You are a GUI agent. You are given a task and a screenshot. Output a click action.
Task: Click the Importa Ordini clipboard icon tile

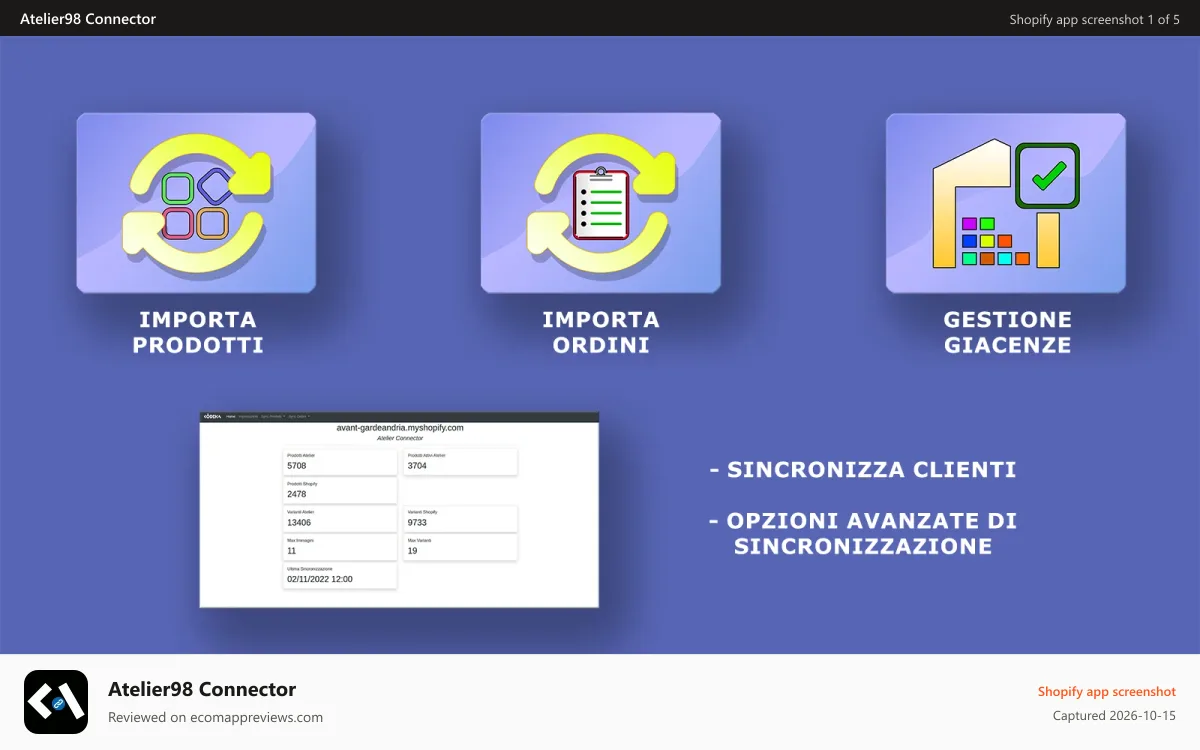(600, 202)
